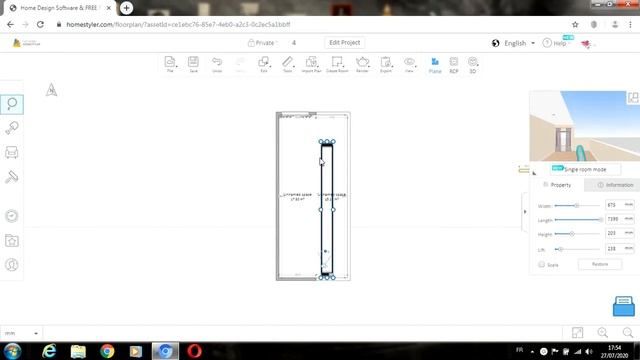Save the project with the Save icon

[x=193, y=64]
